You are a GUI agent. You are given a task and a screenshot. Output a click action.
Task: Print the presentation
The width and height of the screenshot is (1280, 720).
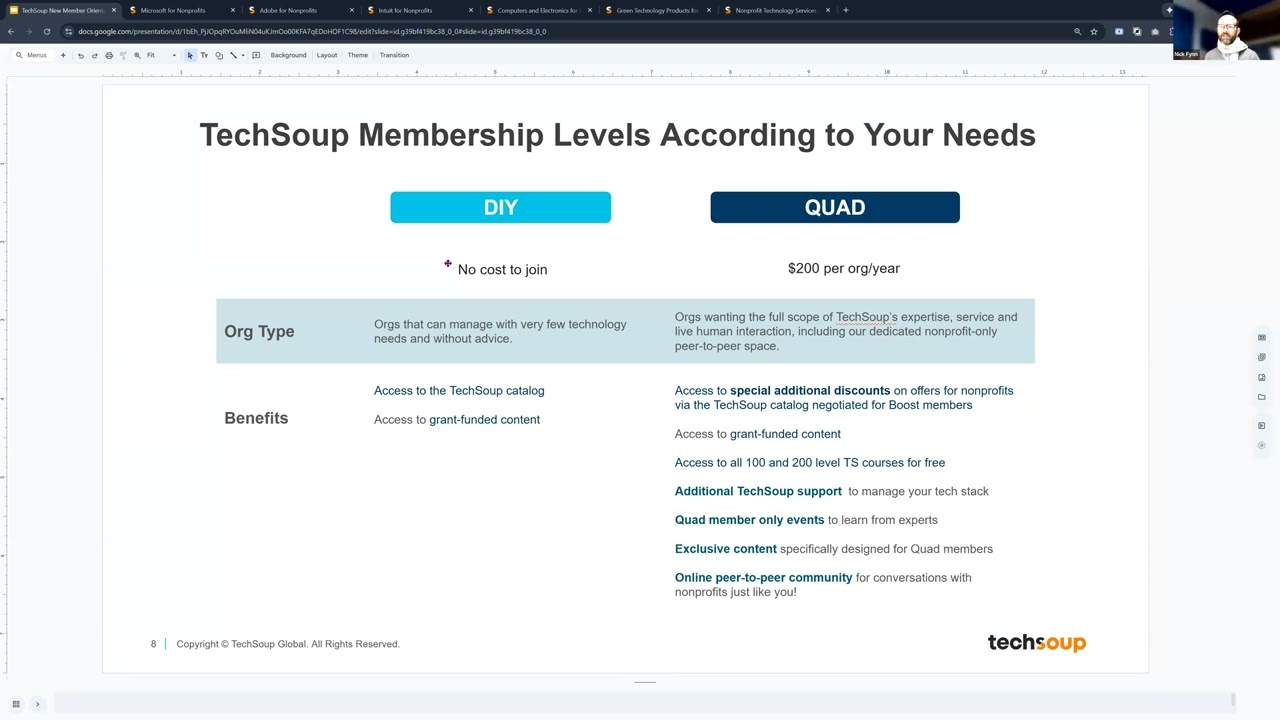(109, 55)
